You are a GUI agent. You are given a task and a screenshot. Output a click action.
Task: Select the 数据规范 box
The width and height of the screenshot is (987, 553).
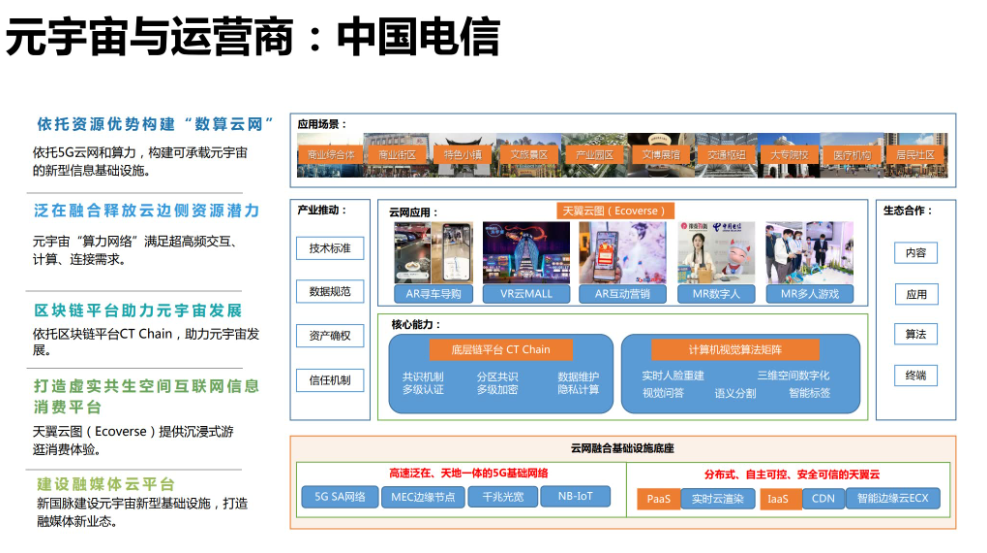point(330,291)
